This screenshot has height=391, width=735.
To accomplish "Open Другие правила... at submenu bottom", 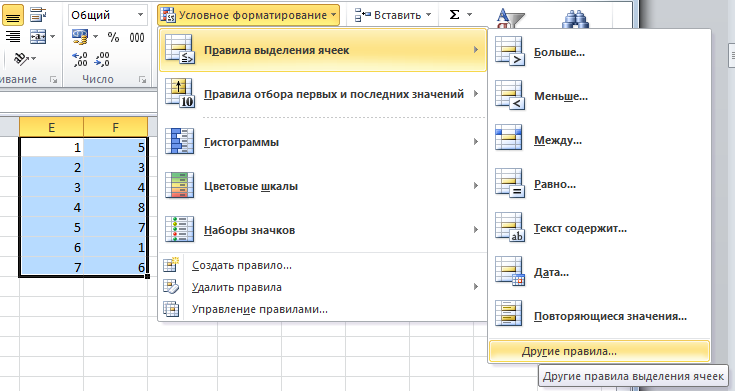I will tap(600, 351).
